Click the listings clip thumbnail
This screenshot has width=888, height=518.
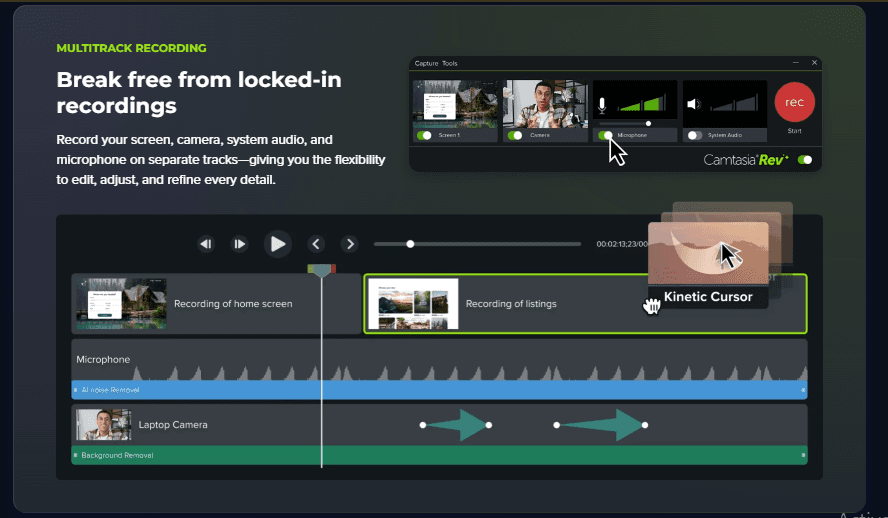[413, 304]
